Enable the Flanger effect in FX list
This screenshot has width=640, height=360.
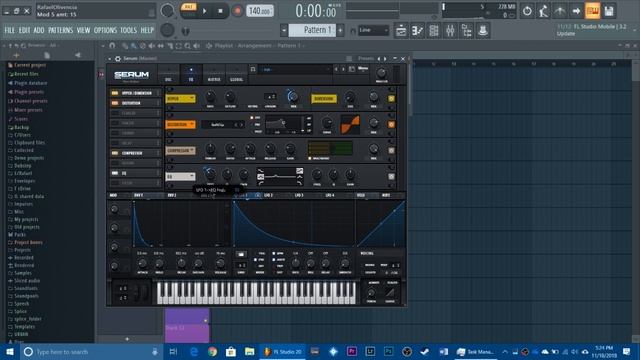tap(115, 113)
